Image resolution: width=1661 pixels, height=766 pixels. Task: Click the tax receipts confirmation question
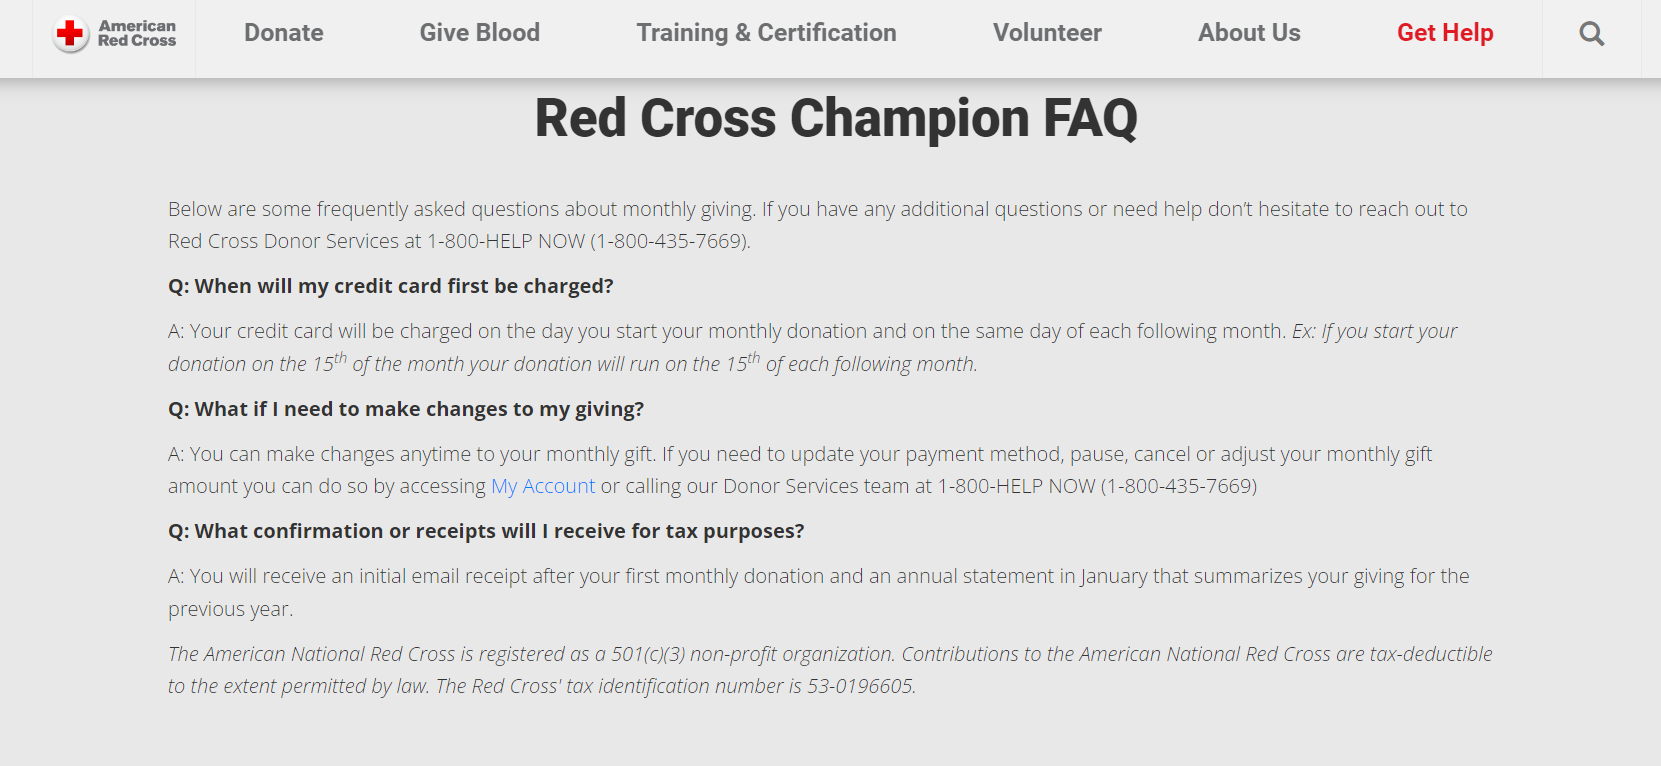486,531
